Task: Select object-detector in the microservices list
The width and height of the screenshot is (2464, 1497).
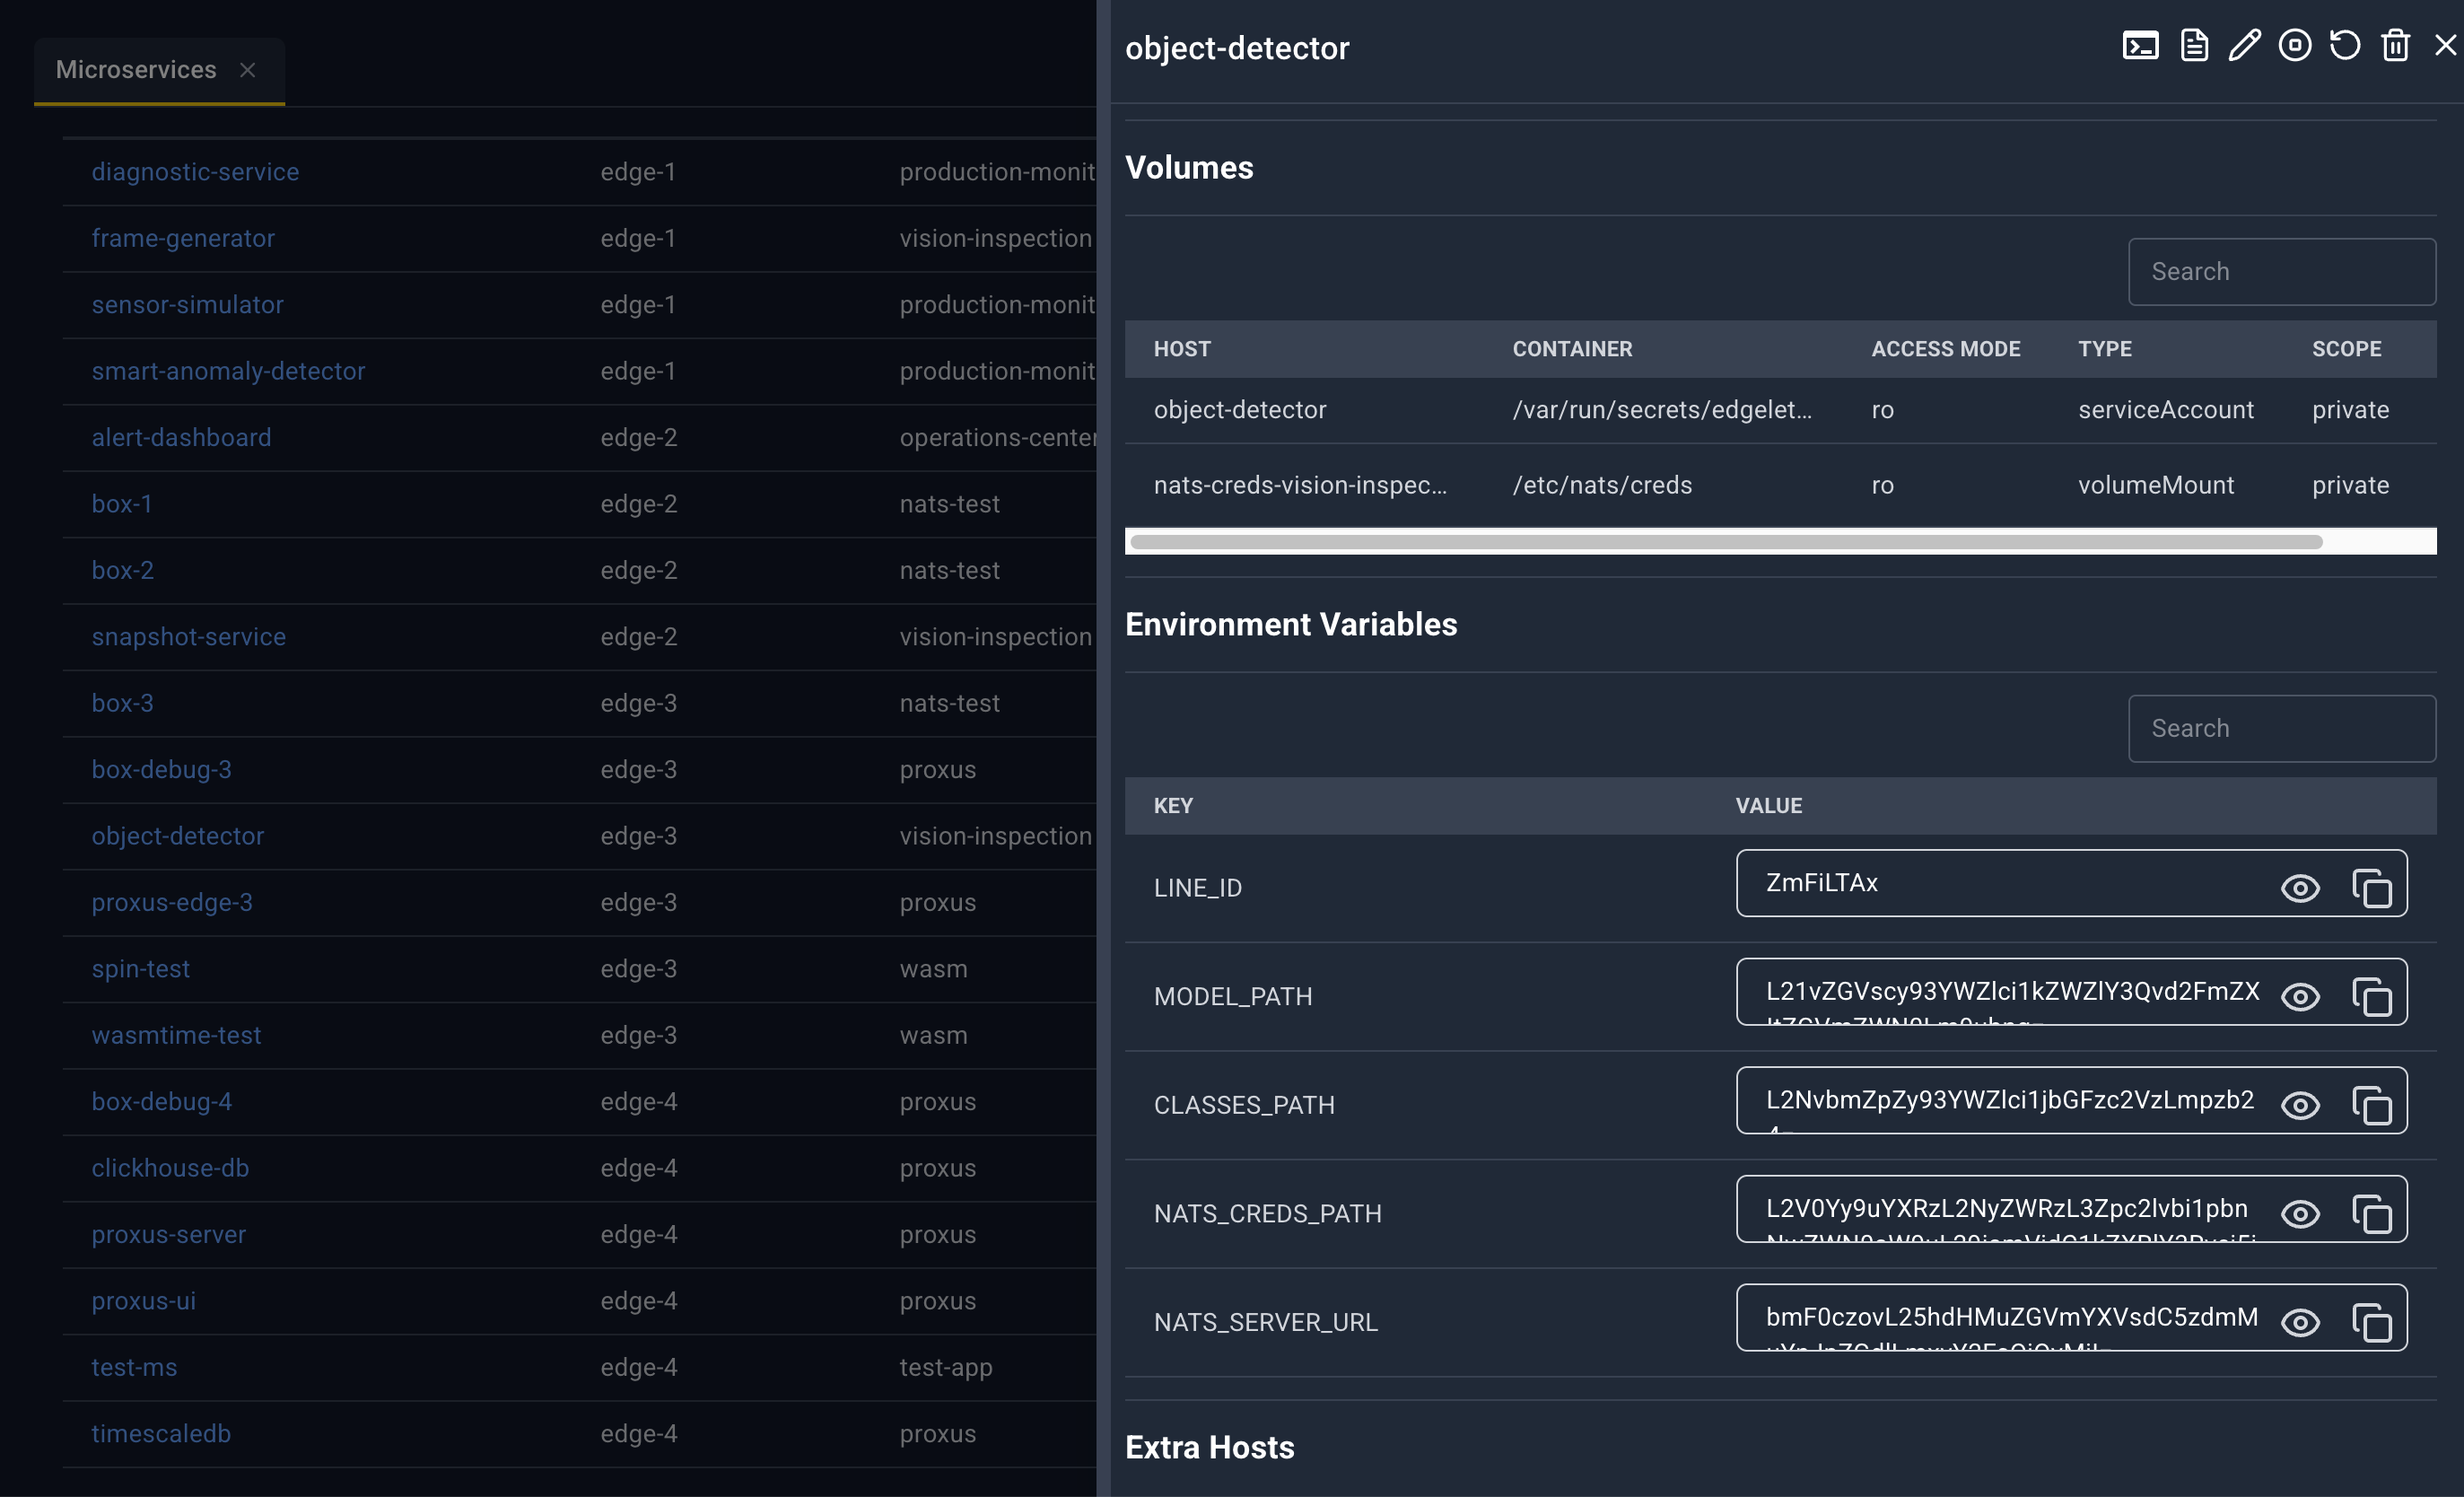Action: (178, 836)
